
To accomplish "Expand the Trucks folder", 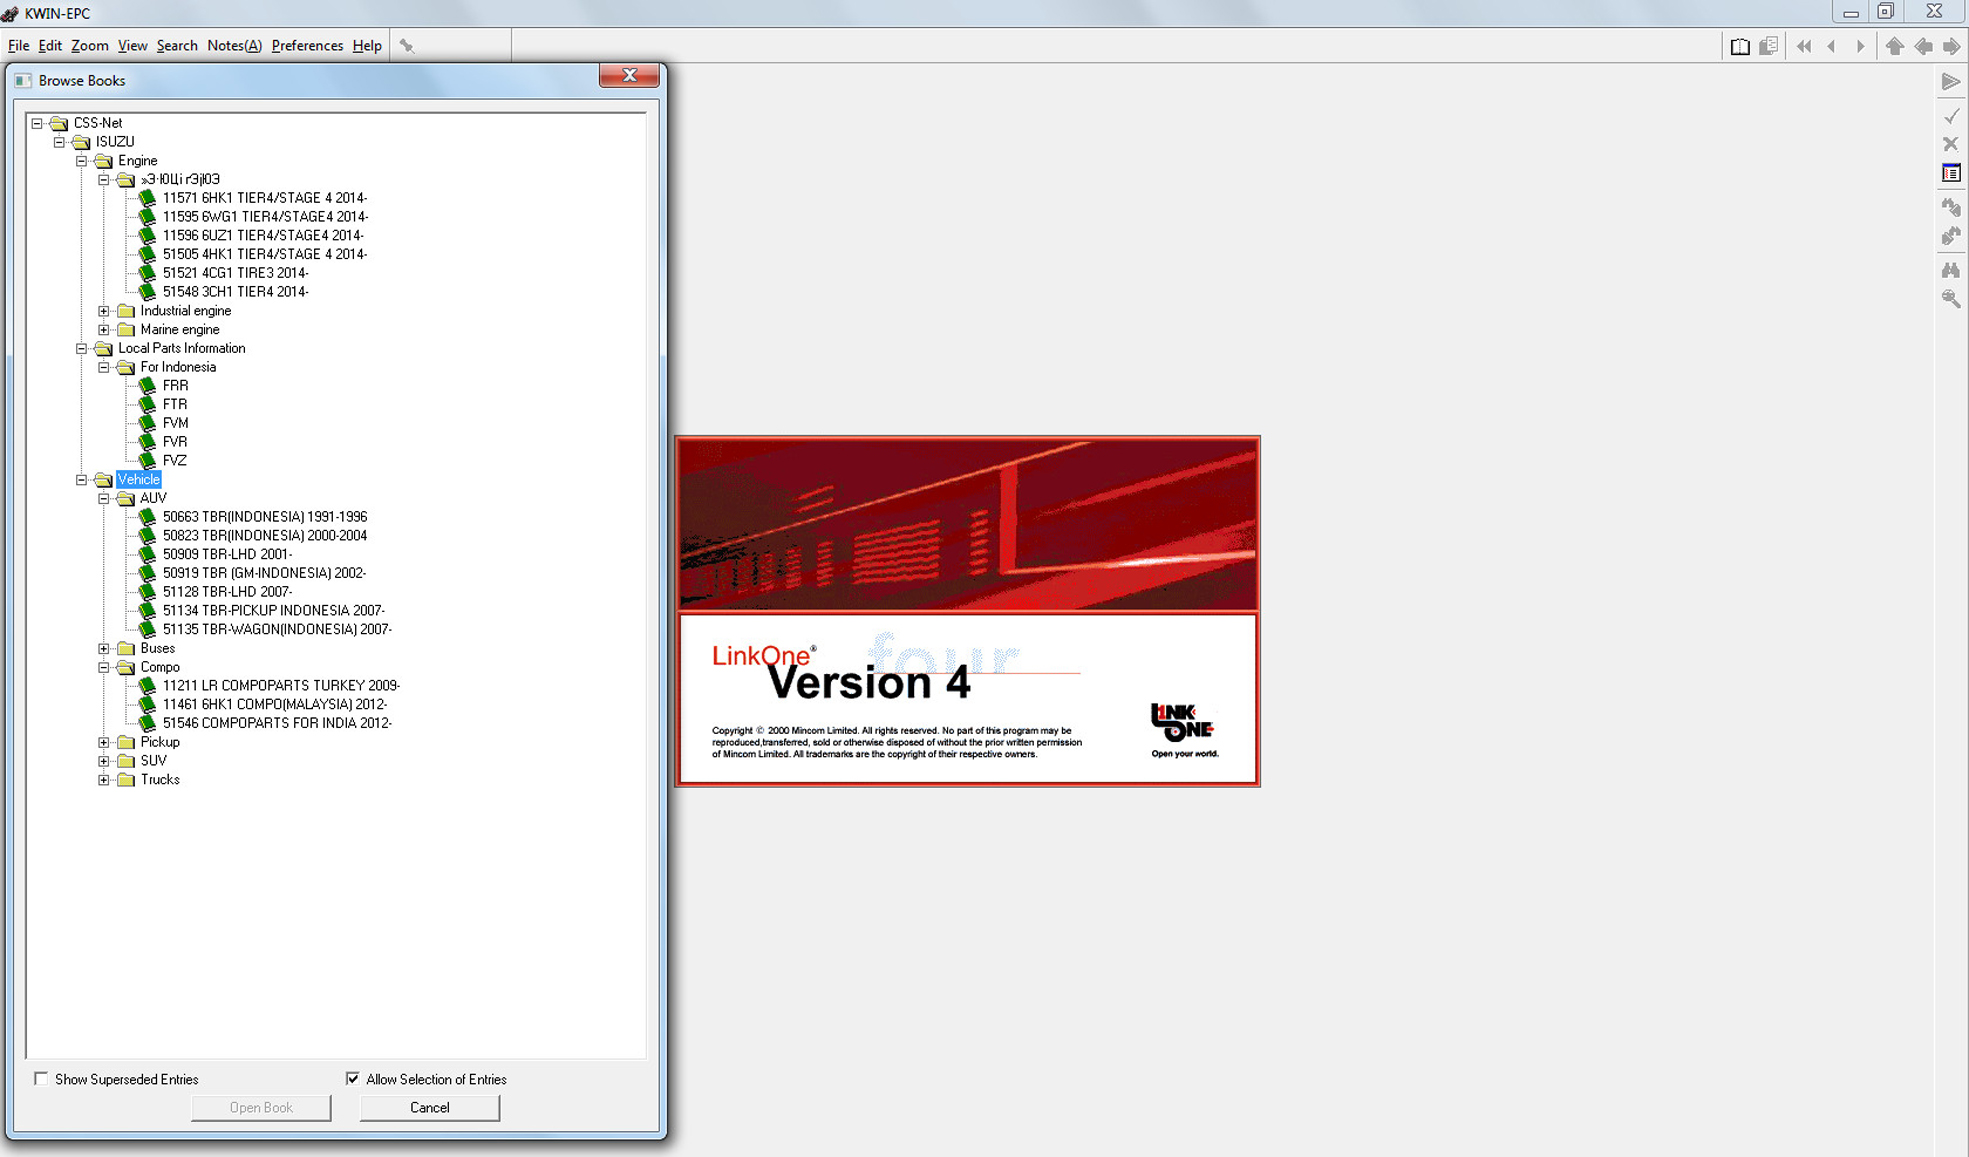I will point(104,780).
